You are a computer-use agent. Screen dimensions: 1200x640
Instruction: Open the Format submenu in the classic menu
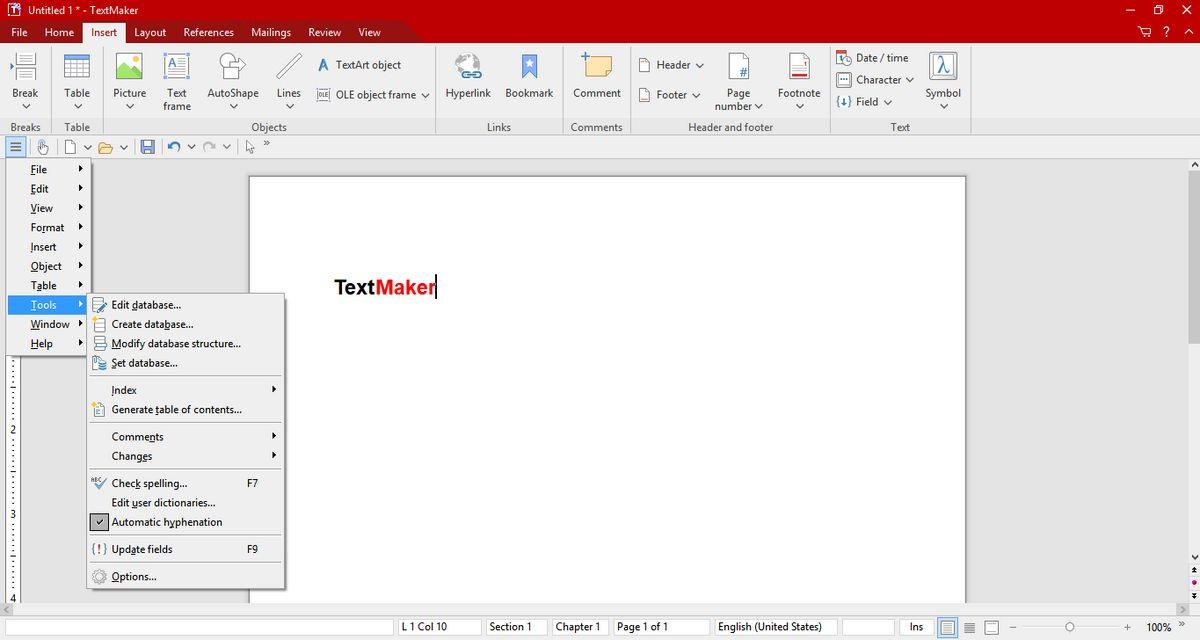(48, 227)
